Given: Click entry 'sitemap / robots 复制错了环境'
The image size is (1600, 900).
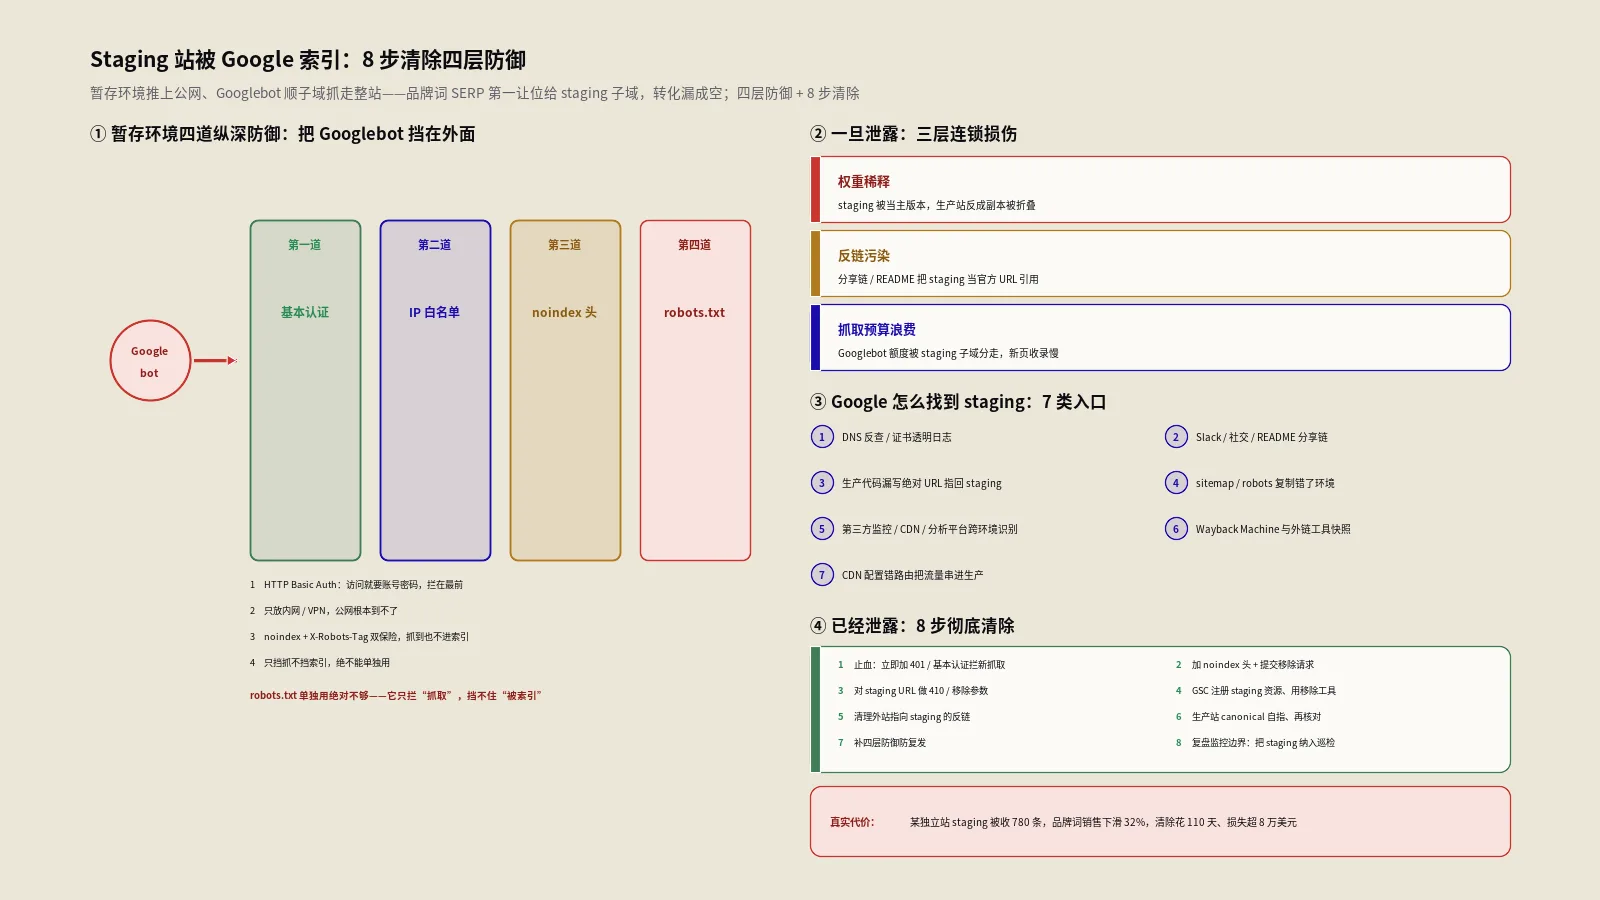Looking at the screenshot, I should click(x=1265, y=483).
